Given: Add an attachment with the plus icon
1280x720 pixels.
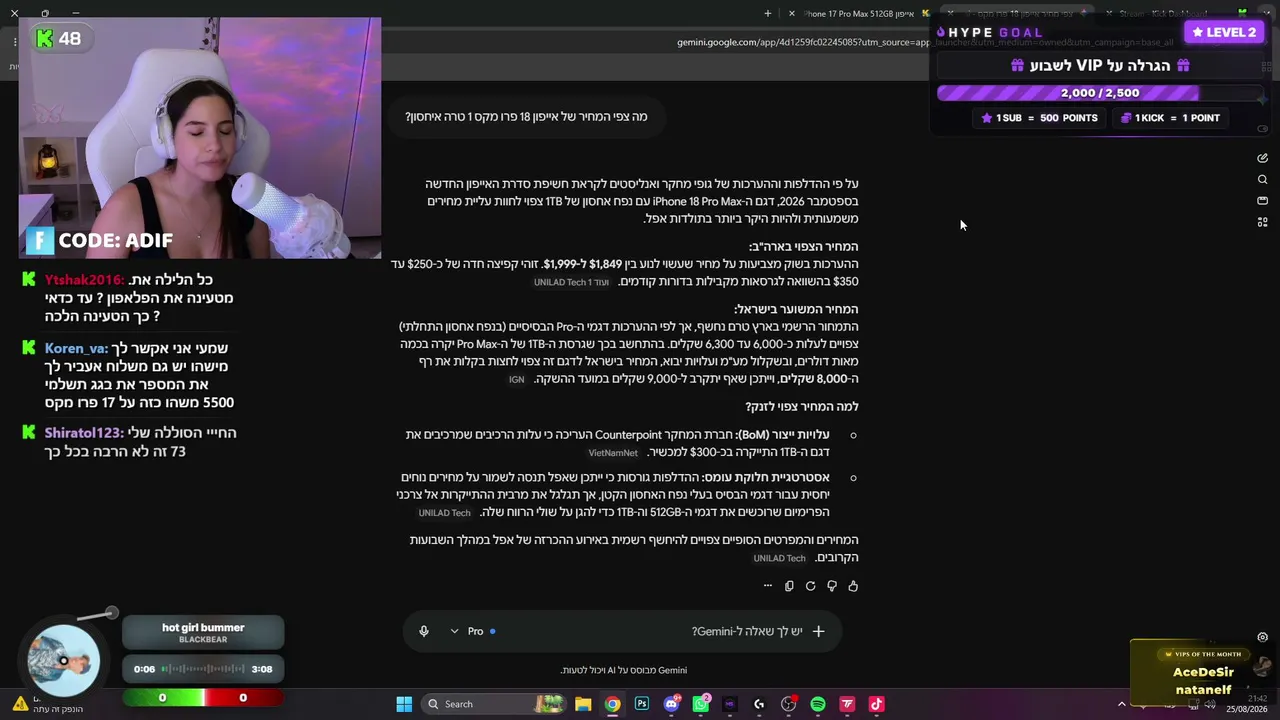Looking at the screenshot, I should coord(818,631).
